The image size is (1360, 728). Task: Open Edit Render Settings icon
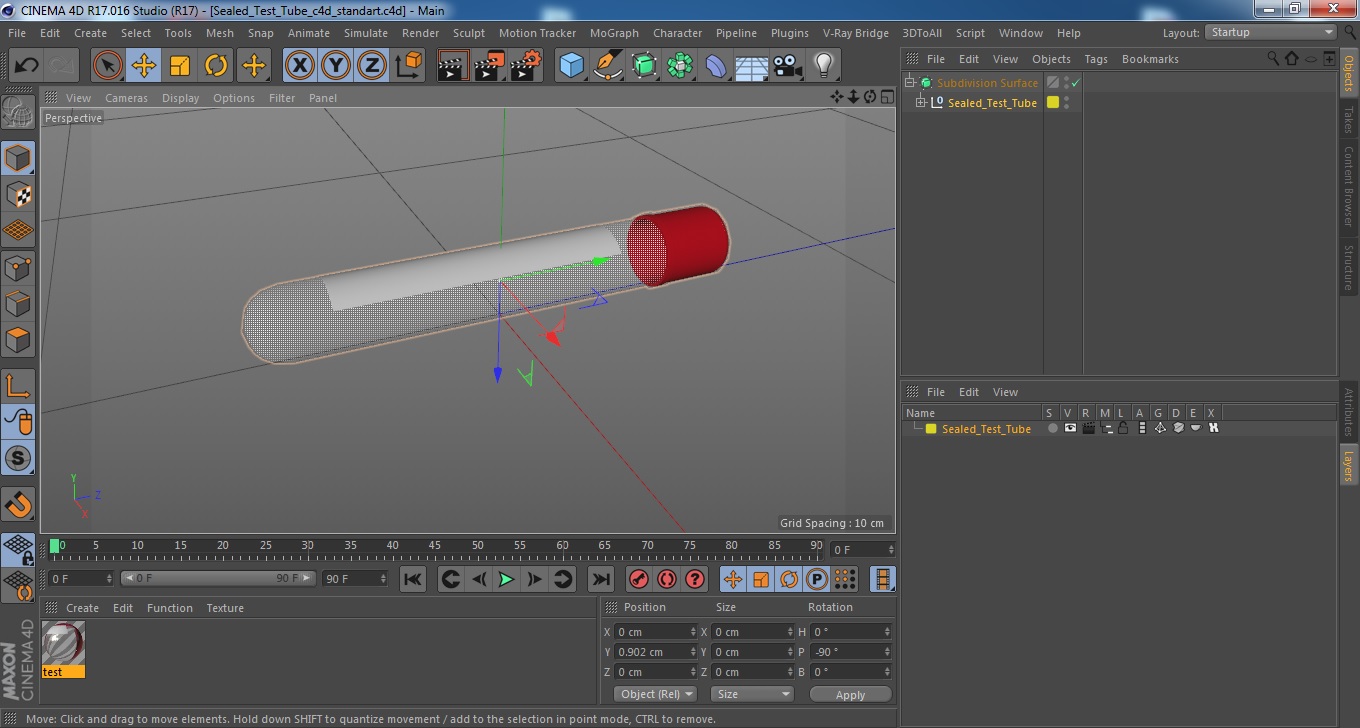pyautogui.click(x=526, y=66)
